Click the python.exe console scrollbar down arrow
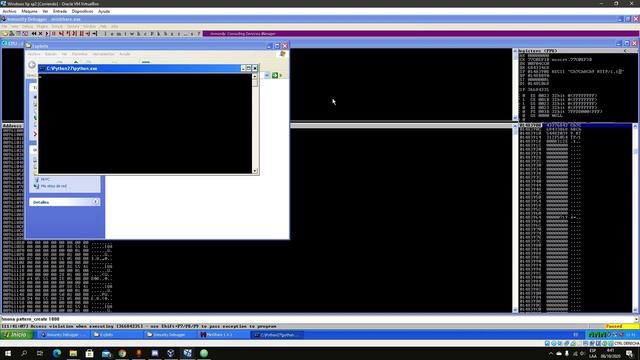This screenshot has height=360, width=640. click(x=255, y=171)
